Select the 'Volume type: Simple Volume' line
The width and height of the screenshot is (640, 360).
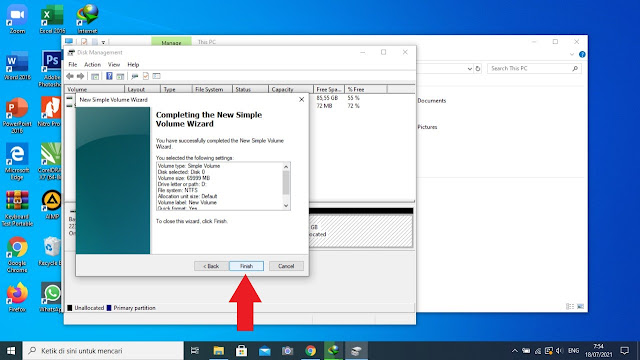[x=189, y=166]
